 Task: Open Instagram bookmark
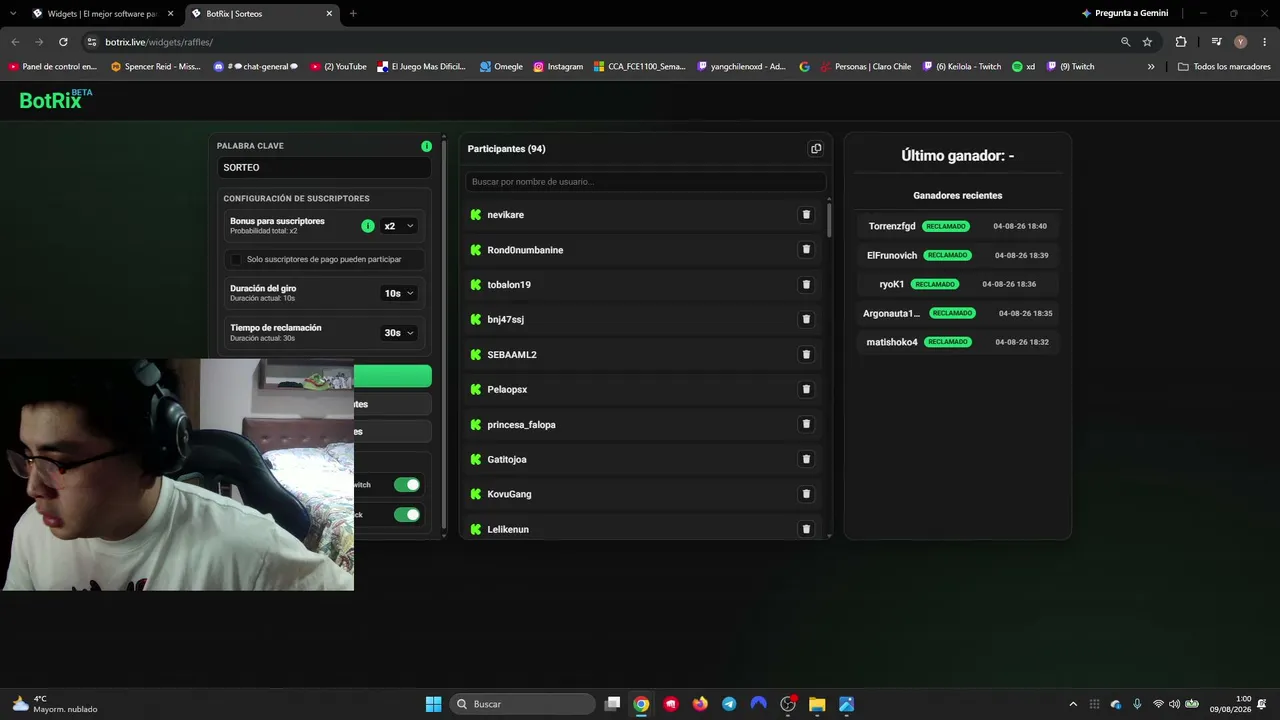click(558, 67)
